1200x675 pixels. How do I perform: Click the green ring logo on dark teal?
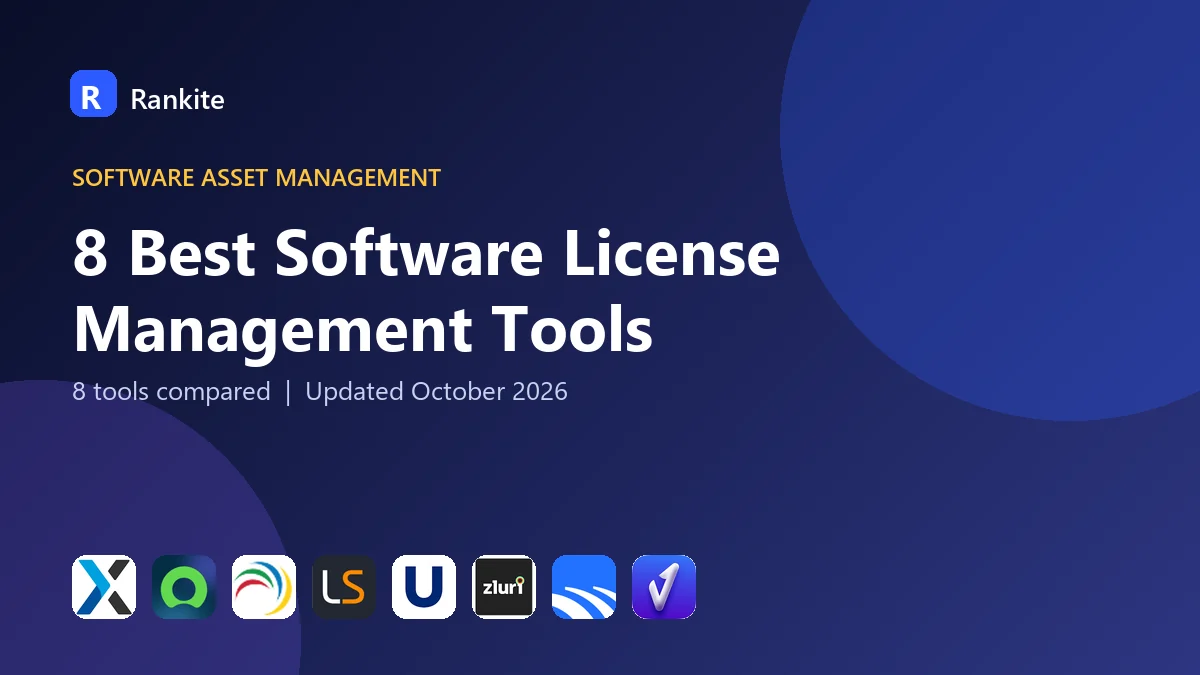[184, 587]
